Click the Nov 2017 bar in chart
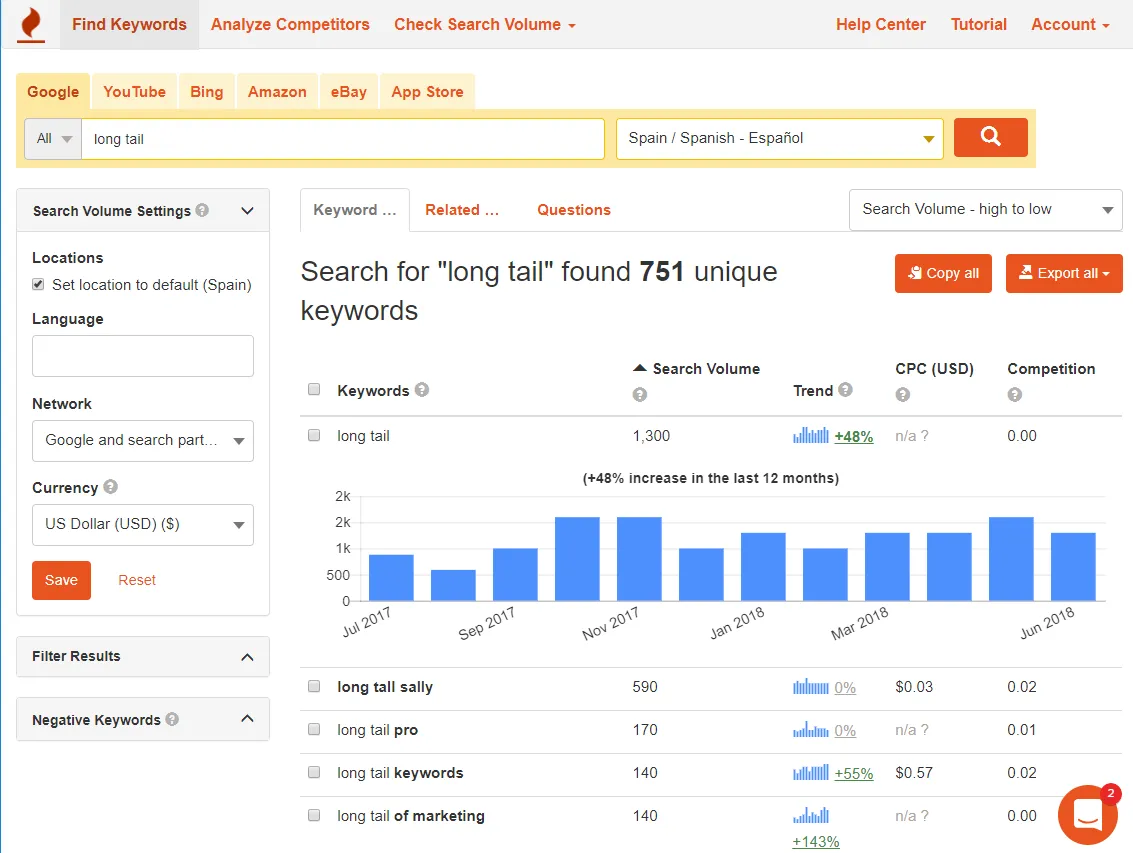The width and height of the screenshot is (1133, 853). [639, 559]
